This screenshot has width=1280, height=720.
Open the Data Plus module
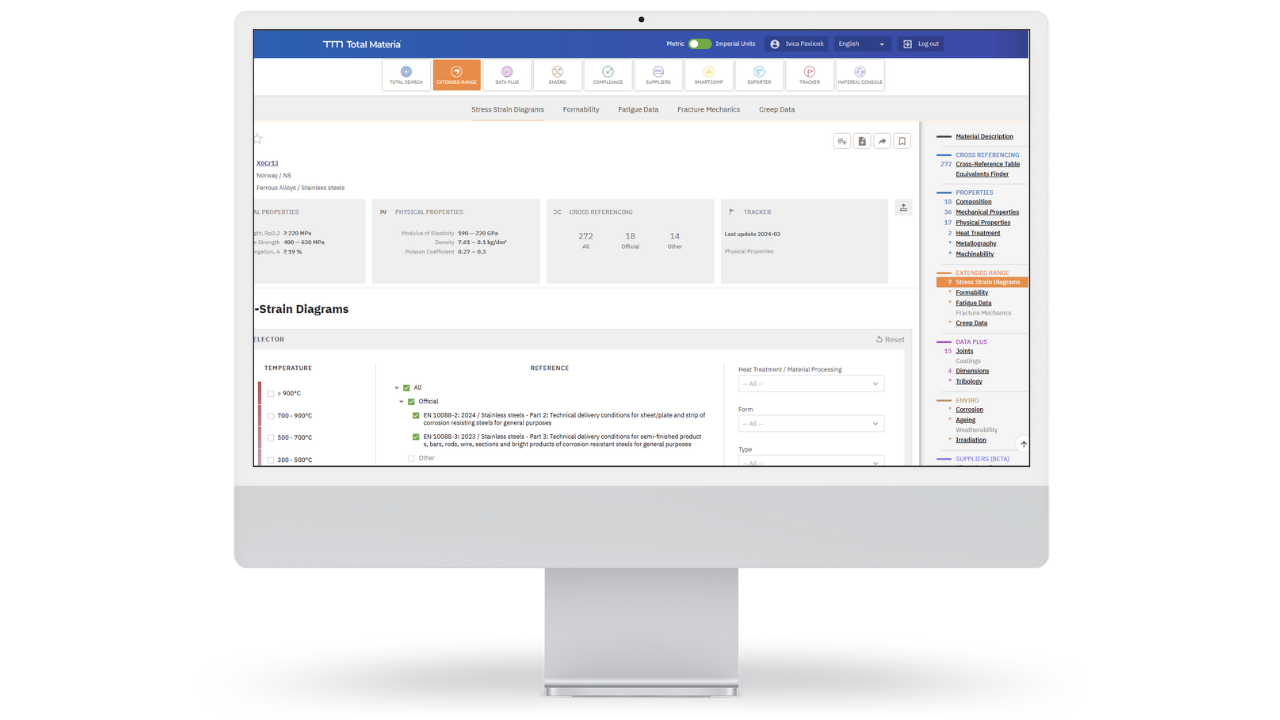(507, 75)
